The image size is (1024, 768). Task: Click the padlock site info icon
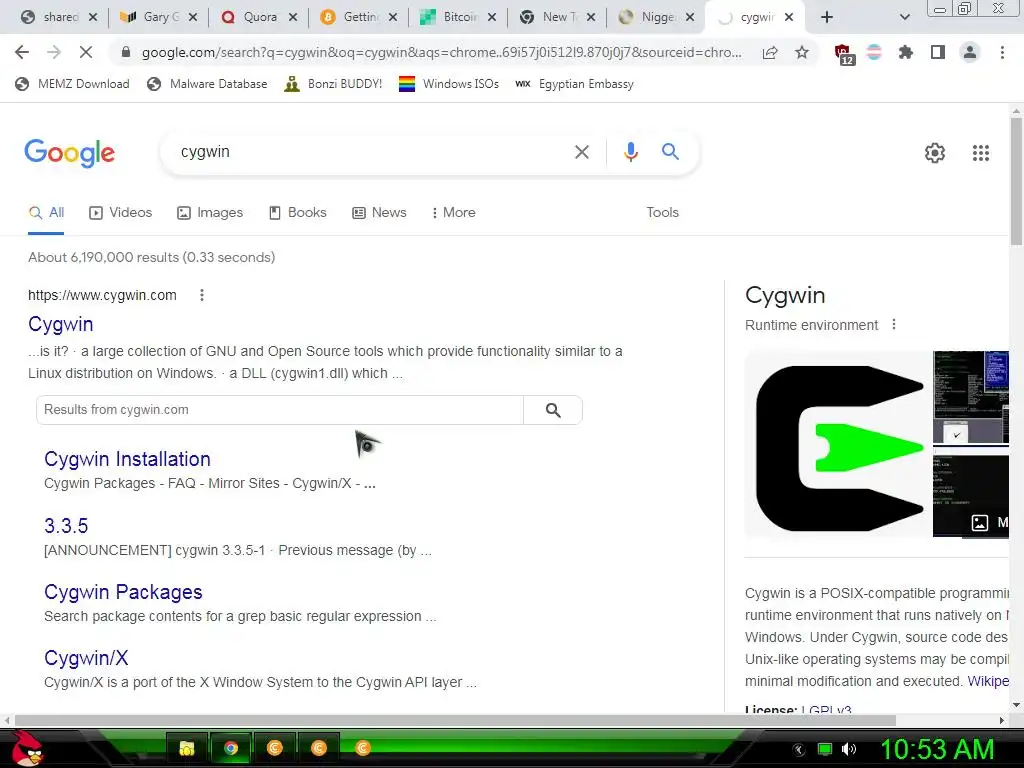point(126,52)
